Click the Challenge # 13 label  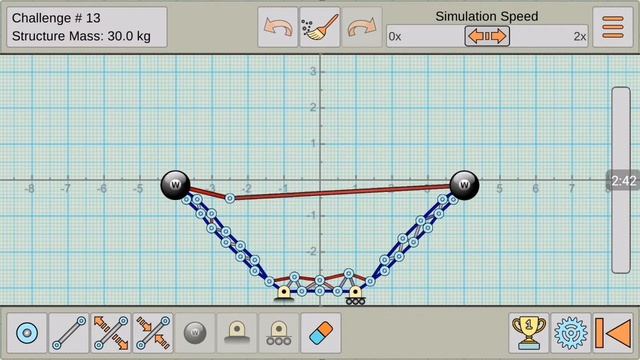tap(56, 18)
